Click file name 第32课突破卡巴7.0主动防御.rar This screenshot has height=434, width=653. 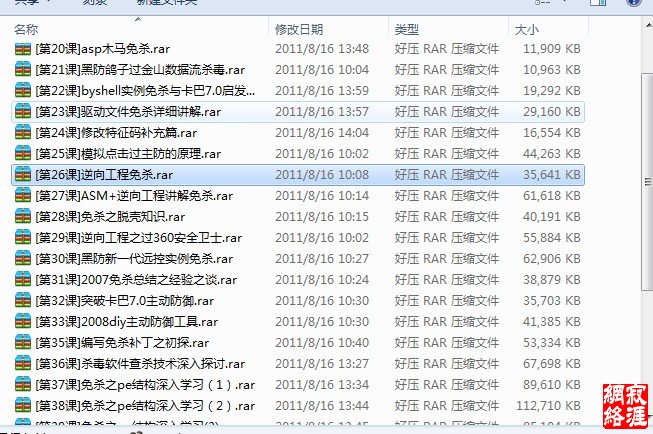(x=125, y=301)
